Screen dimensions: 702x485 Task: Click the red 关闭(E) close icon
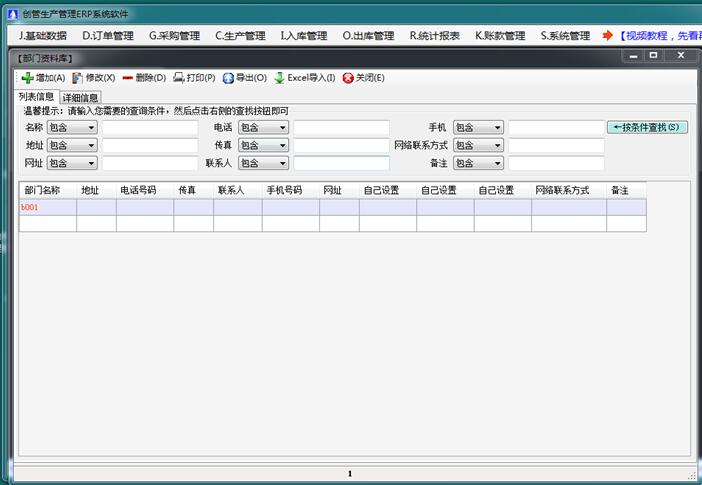348,78
